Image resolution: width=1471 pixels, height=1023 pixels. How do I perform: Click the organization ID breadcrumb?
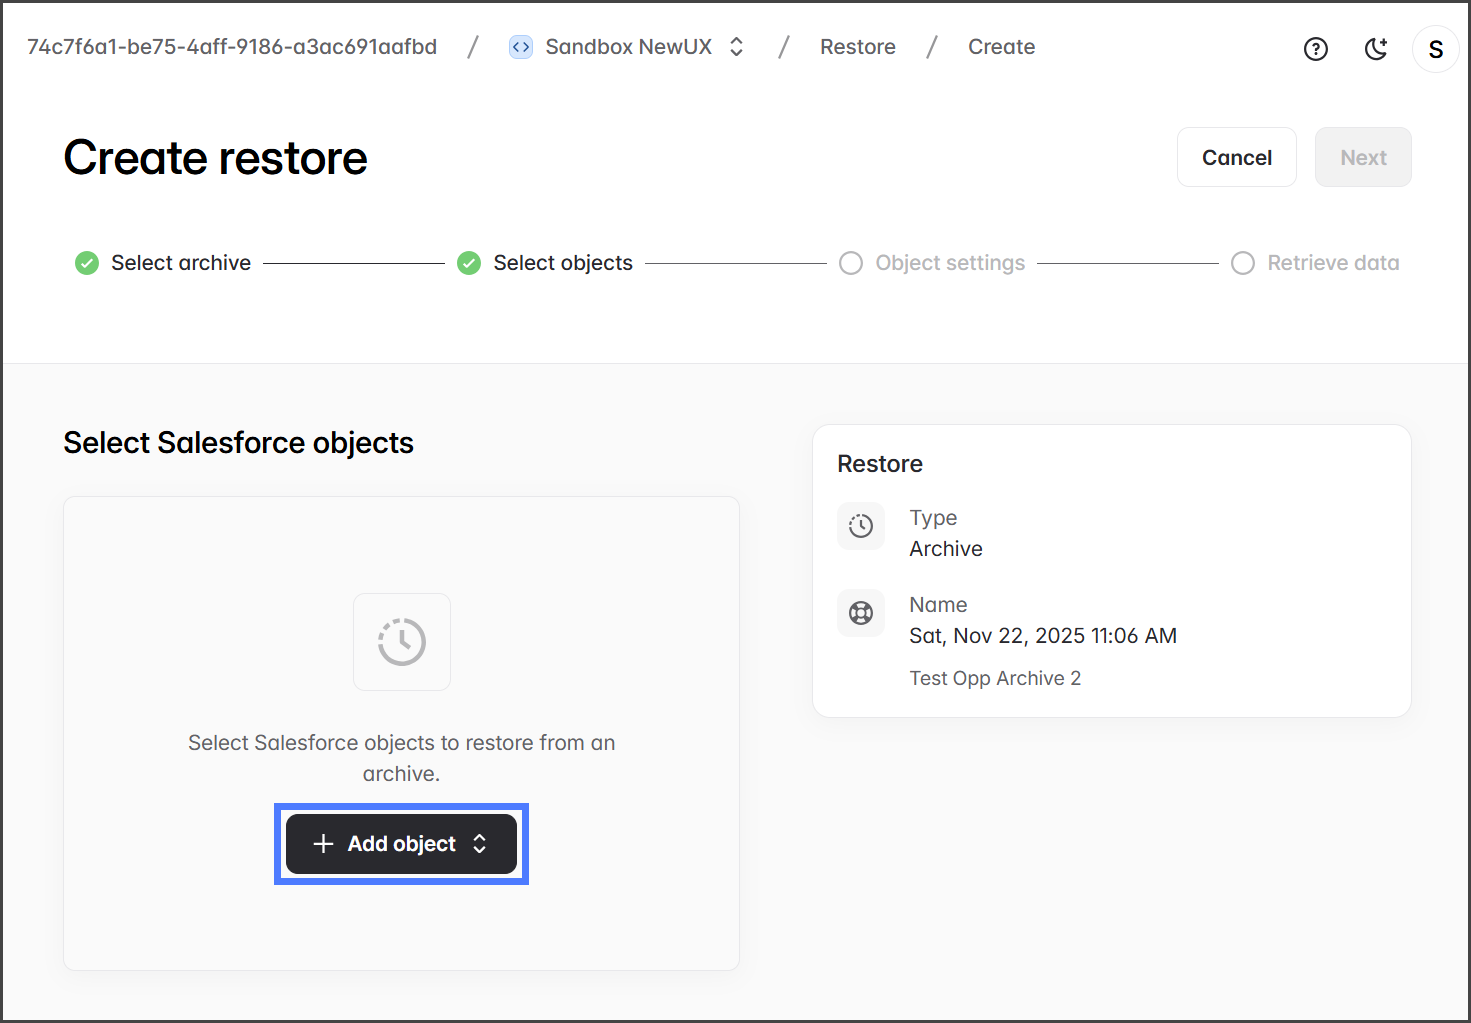(232, 47)
